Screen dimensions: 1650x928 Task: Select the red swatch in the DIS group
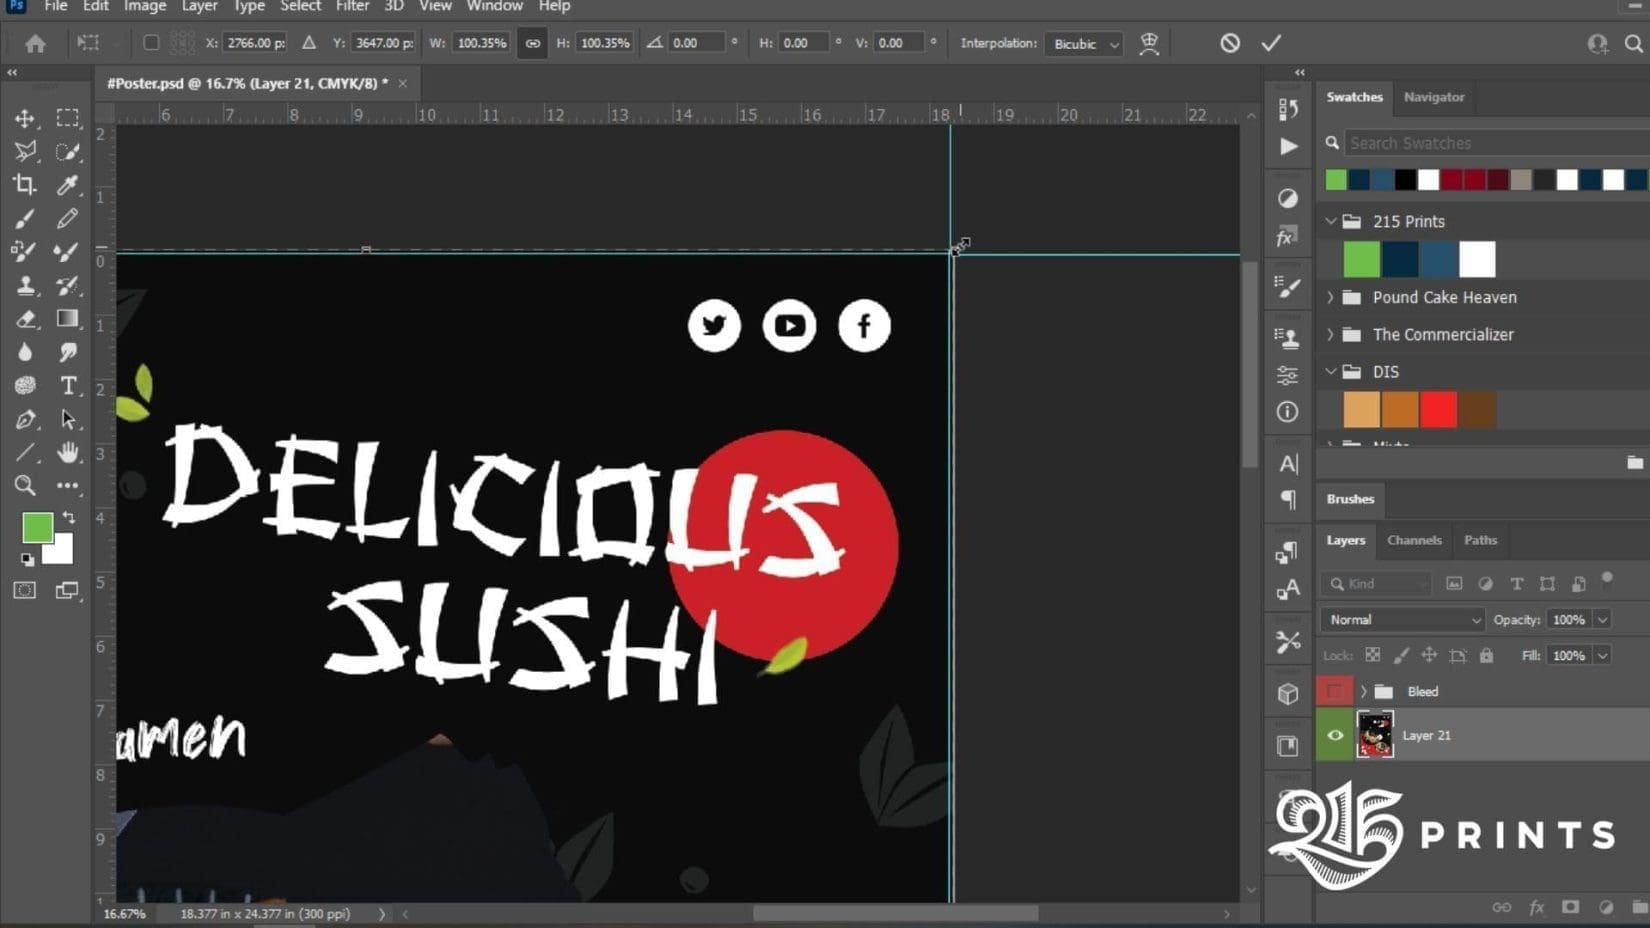(x=1438, y=409)
